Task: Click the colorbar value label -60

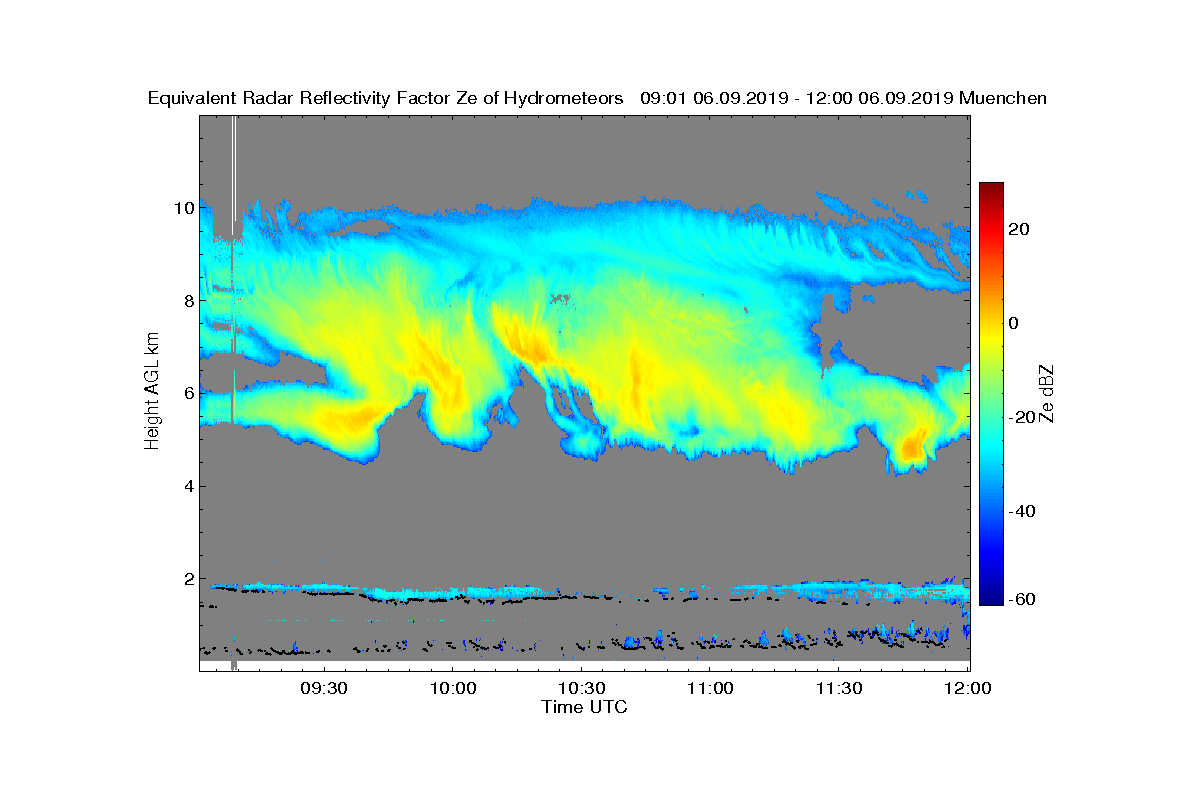Action: (1022, 599)
